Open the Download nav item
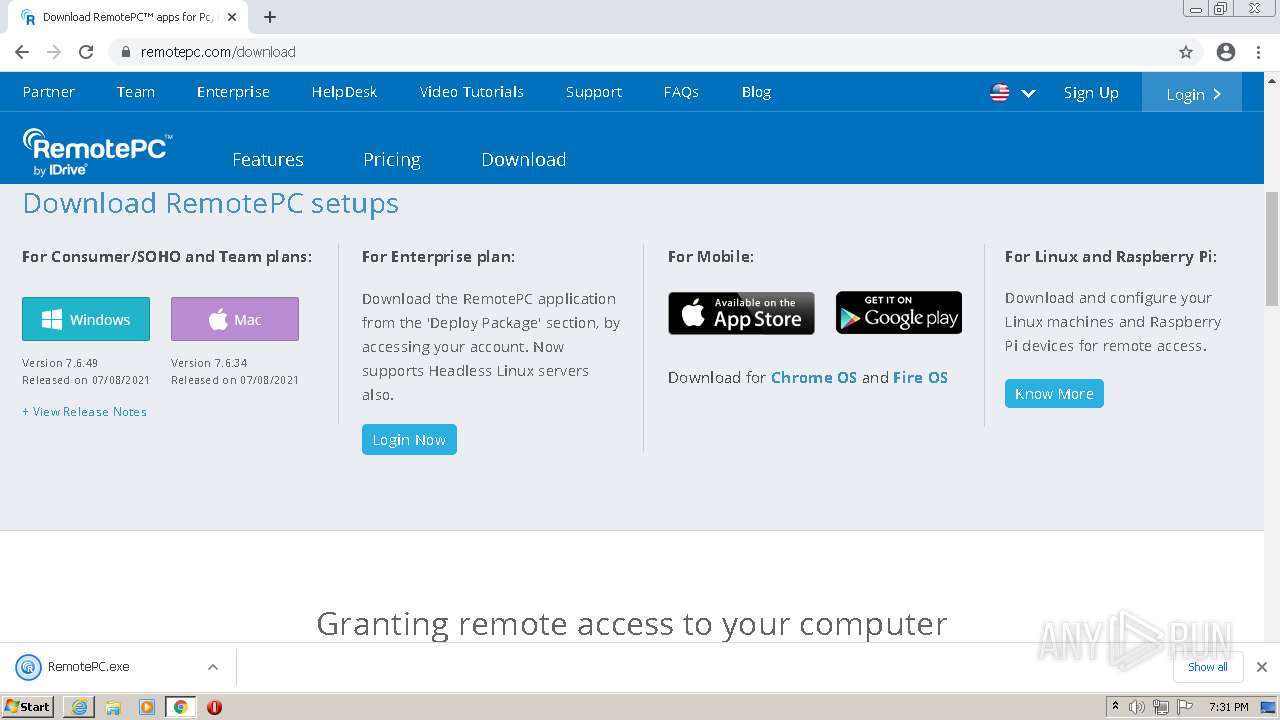 (524, 159)
